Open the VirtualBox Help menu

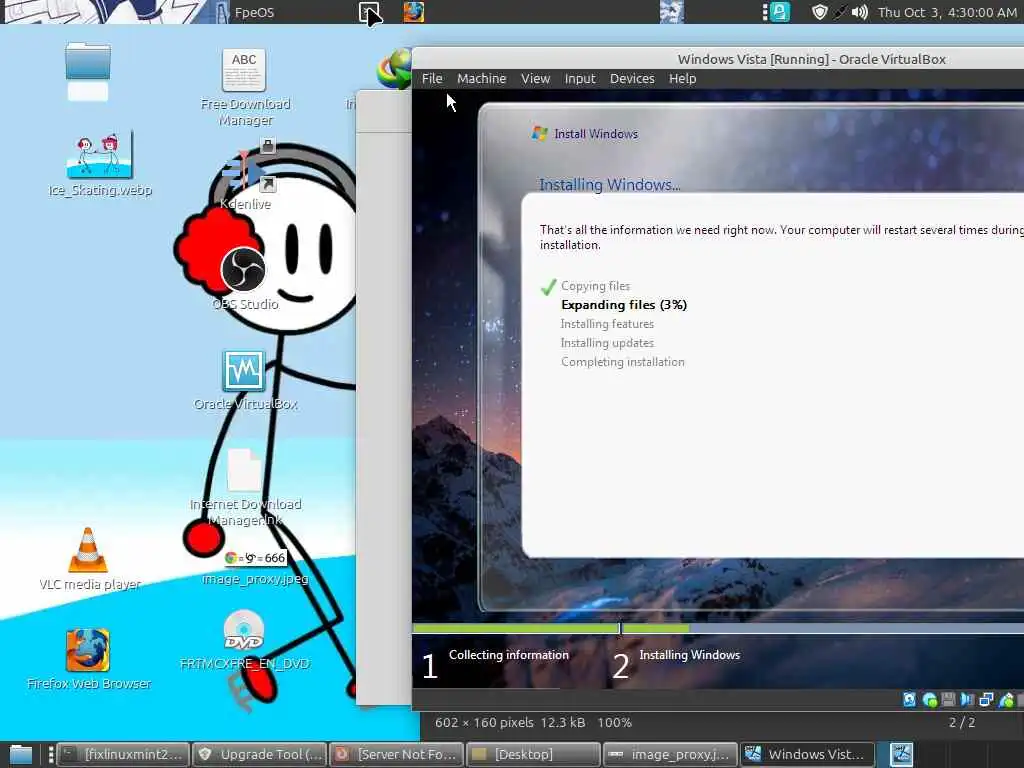point(682,78)
